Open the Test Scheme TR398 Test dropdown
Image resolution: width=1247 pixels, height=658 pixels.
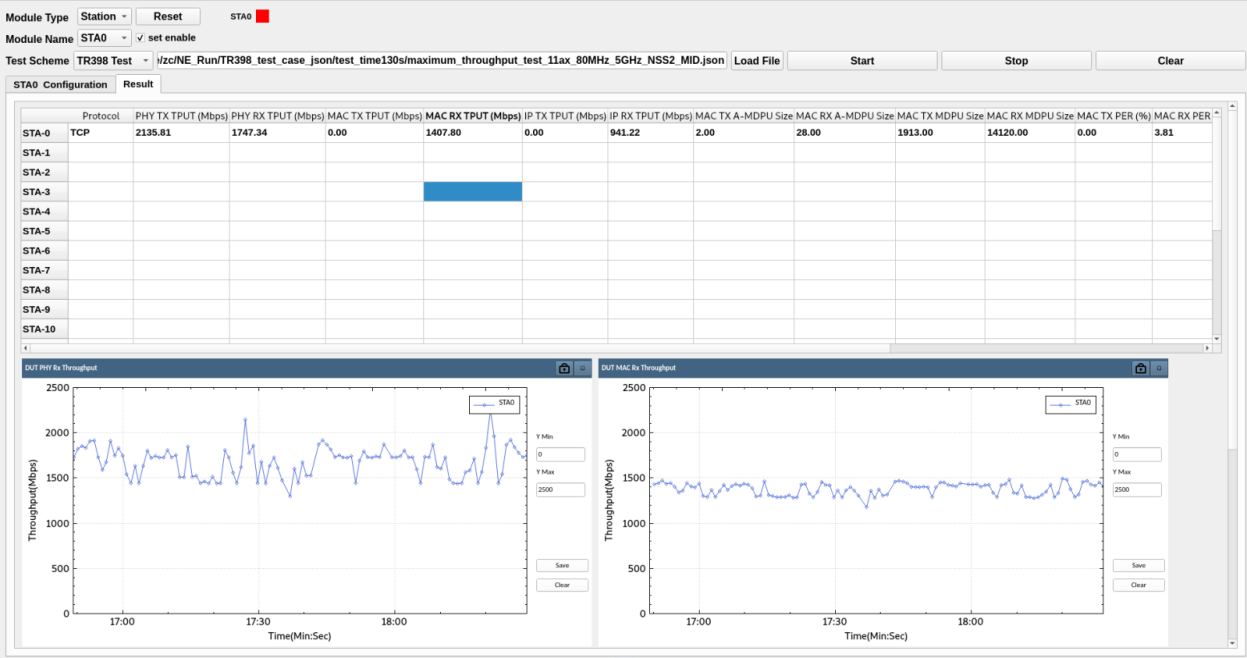tap(113, 61)
